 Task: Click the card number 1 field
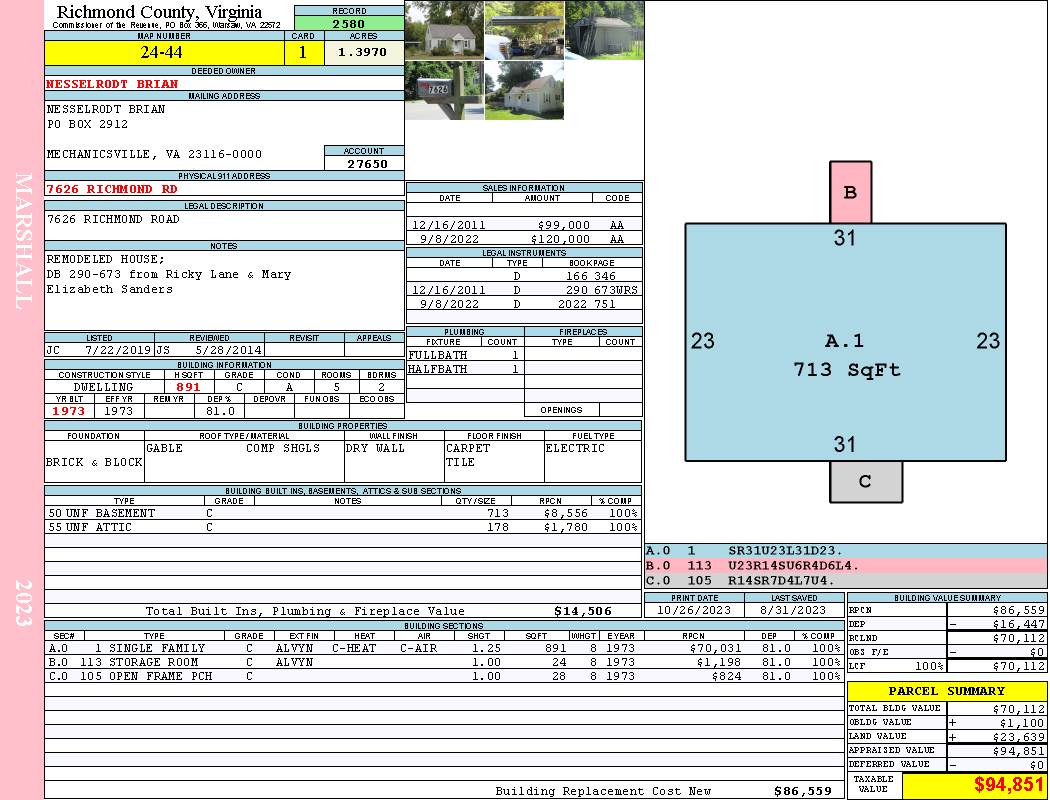point(303,52)
